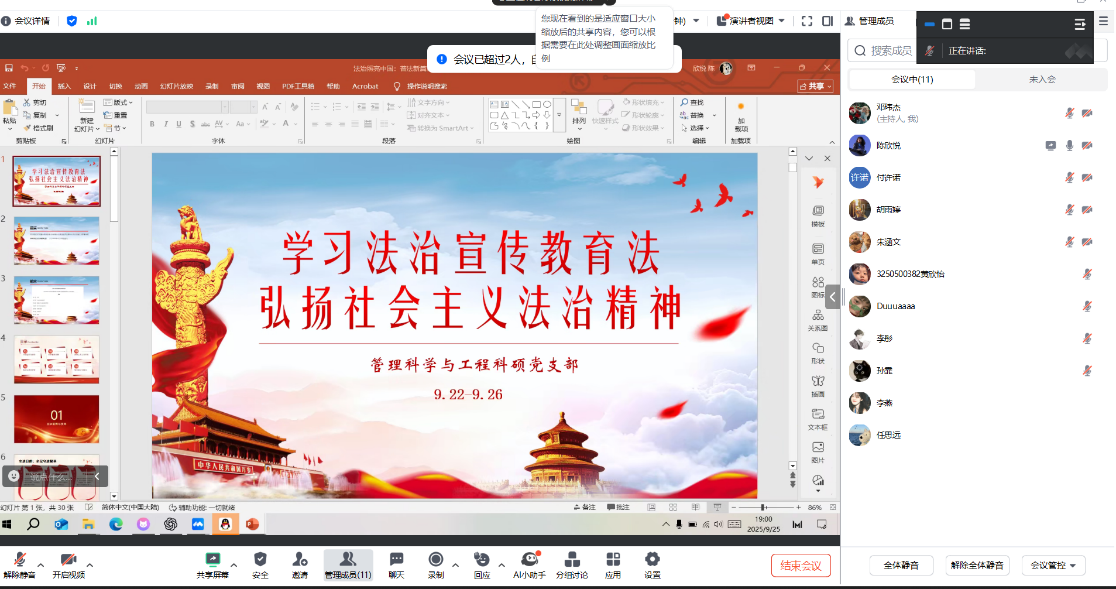The width and height of the screenshot is (1116, 589).
Task: Unmute microphone via 解除静音
Action: click(19, 560)
